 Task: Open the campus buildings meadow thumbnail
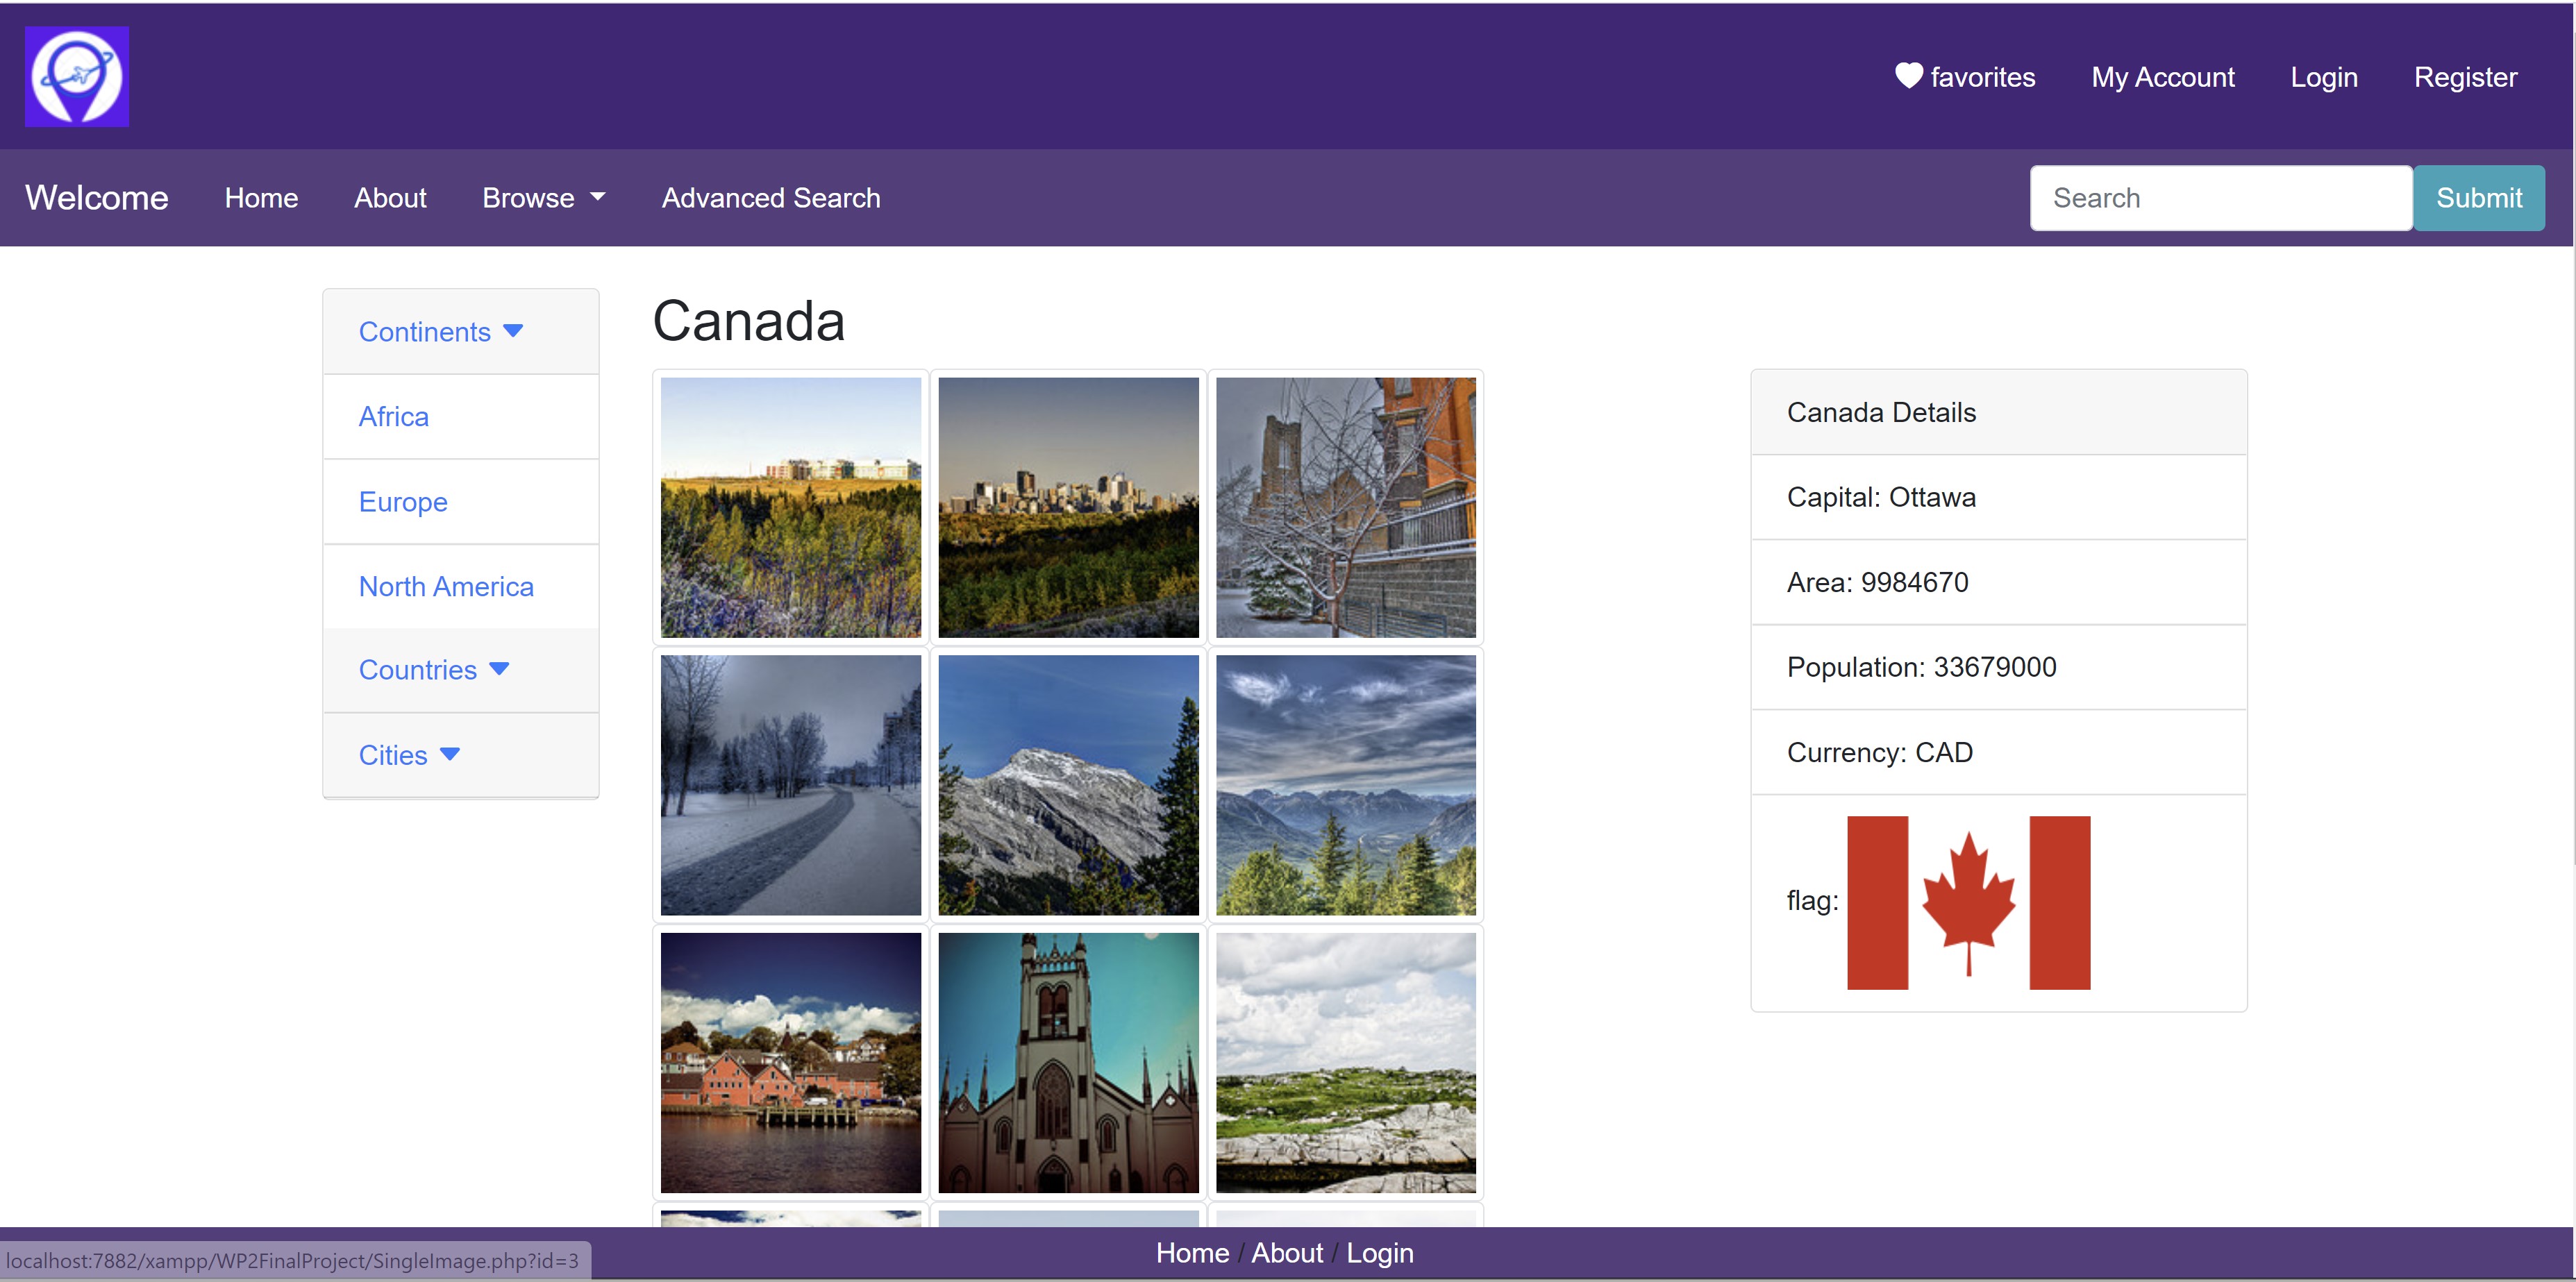790,507
